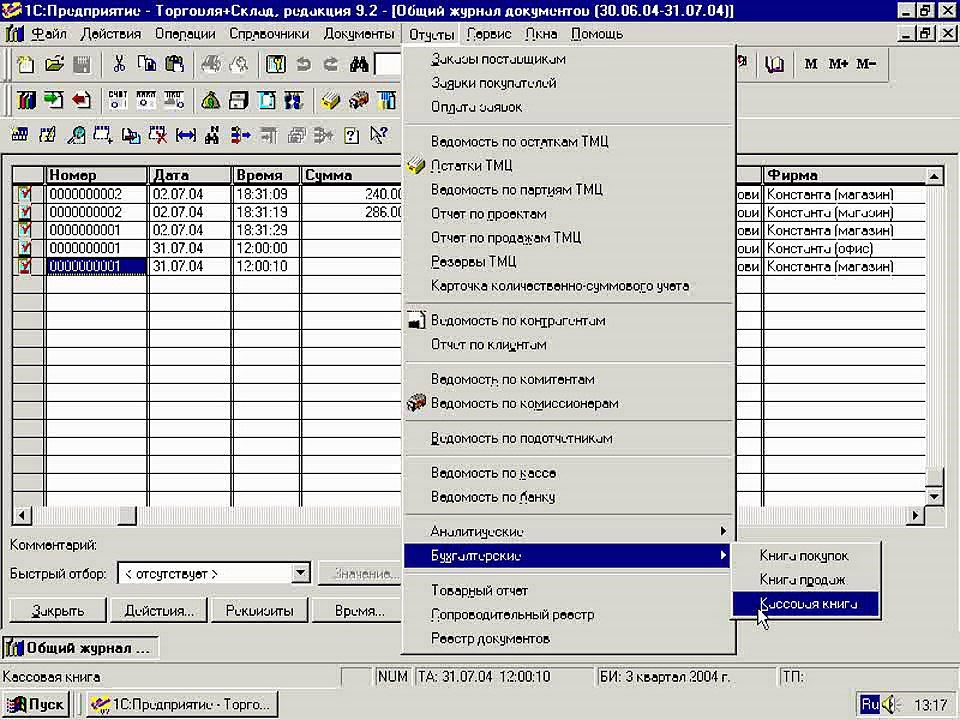Click the Закрыть button
960x720 pixels.
58,610
